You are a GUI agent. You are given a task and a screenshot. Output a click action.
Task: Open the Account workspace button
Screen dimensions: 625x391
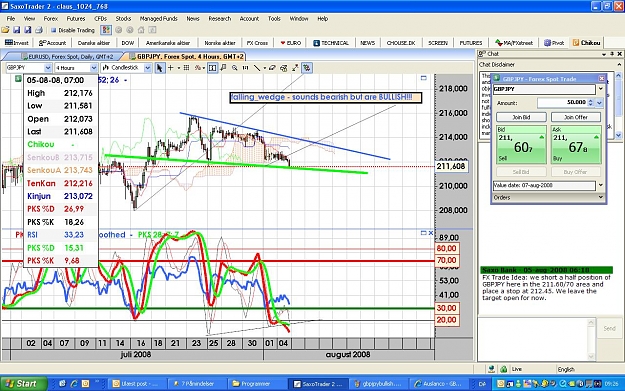click(52, 43)
